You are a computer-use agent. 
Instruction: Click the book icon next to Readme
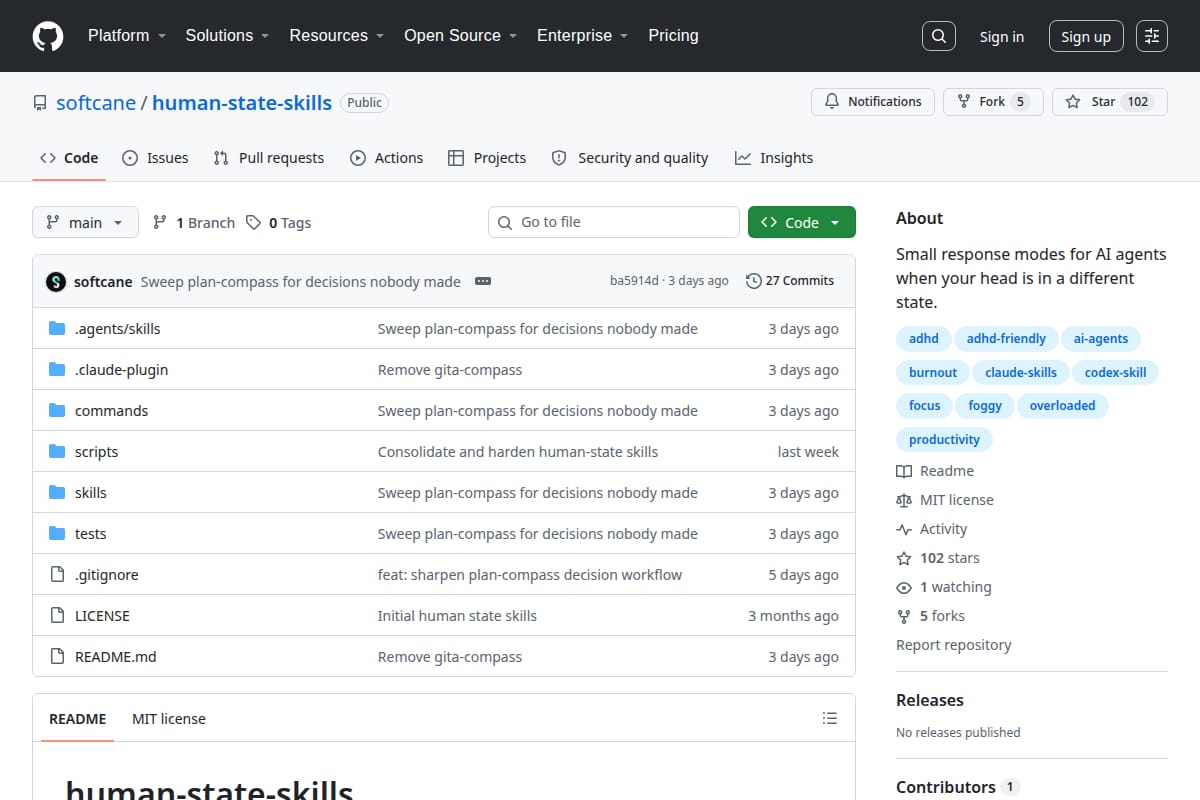[x=904, y=471]
